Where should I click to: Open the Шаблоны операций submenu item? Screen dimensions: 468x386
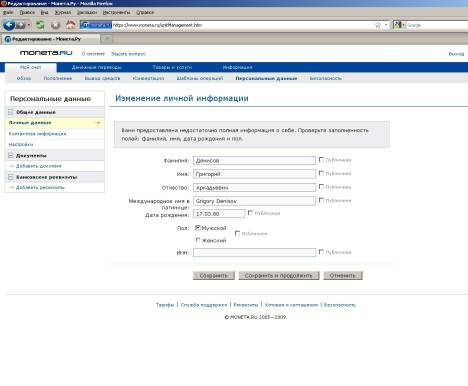click(x=200, y=78)
